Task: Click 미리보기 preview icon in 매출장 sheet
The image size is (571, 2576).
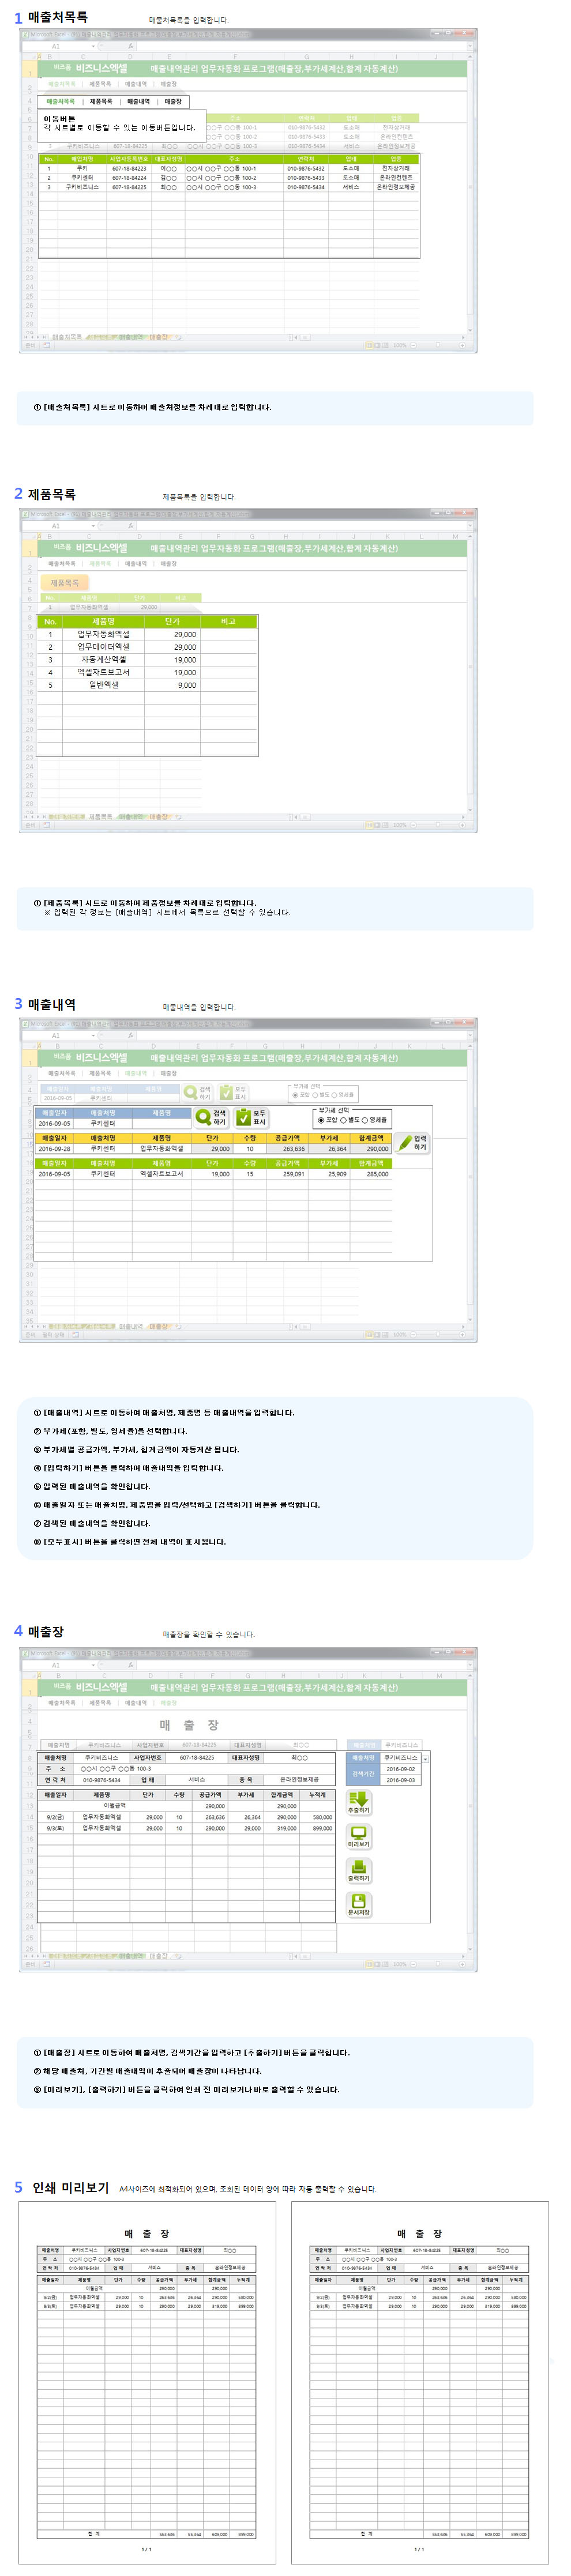Action: (359, 1836)
